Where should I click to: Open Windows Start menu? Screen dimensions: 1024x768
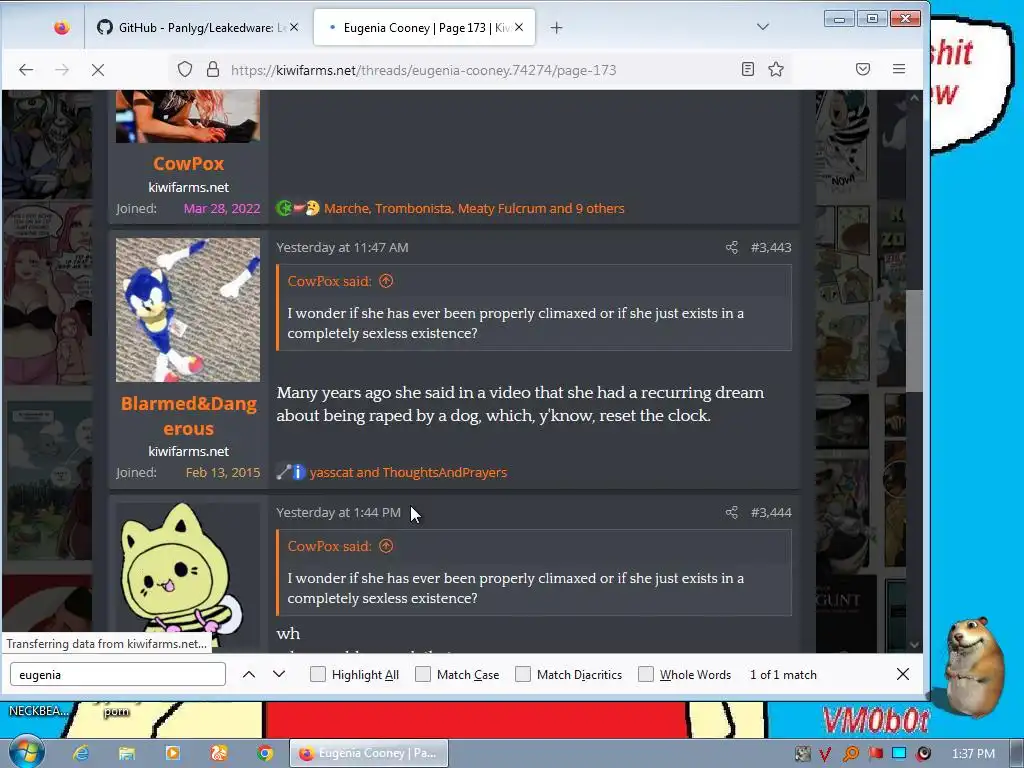pyautogui.click(x=25, y=752)
